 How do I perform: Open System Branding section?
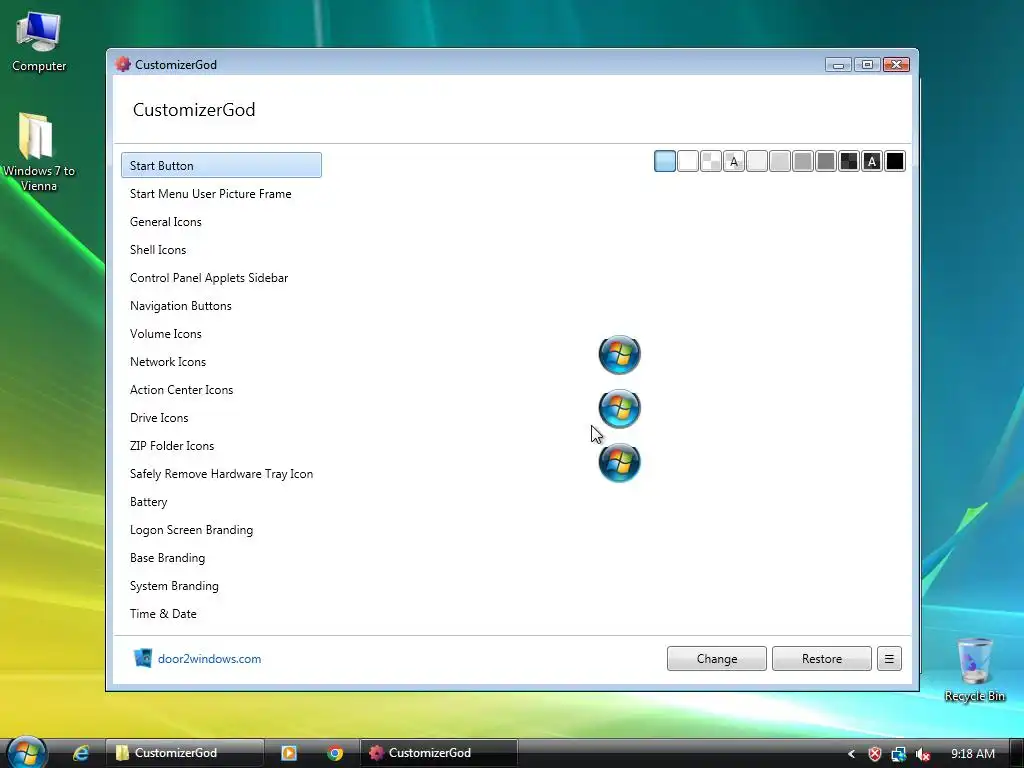point(174,586)
